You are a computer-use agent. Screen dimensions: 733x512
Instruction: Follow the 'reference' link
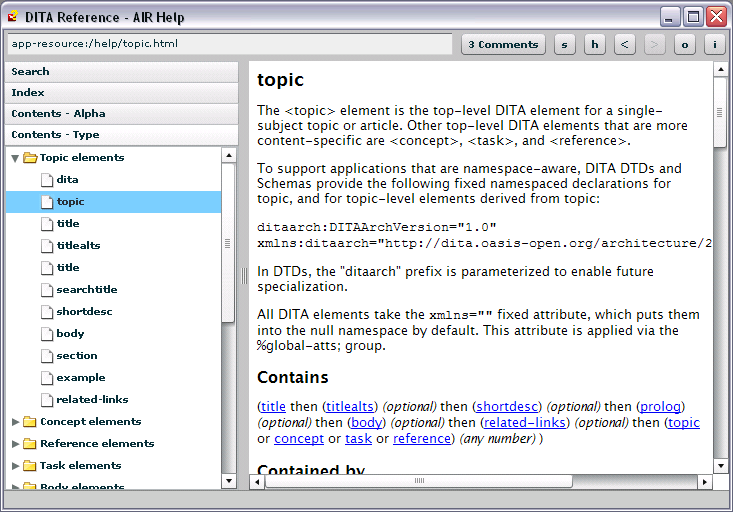click(422, 439)
